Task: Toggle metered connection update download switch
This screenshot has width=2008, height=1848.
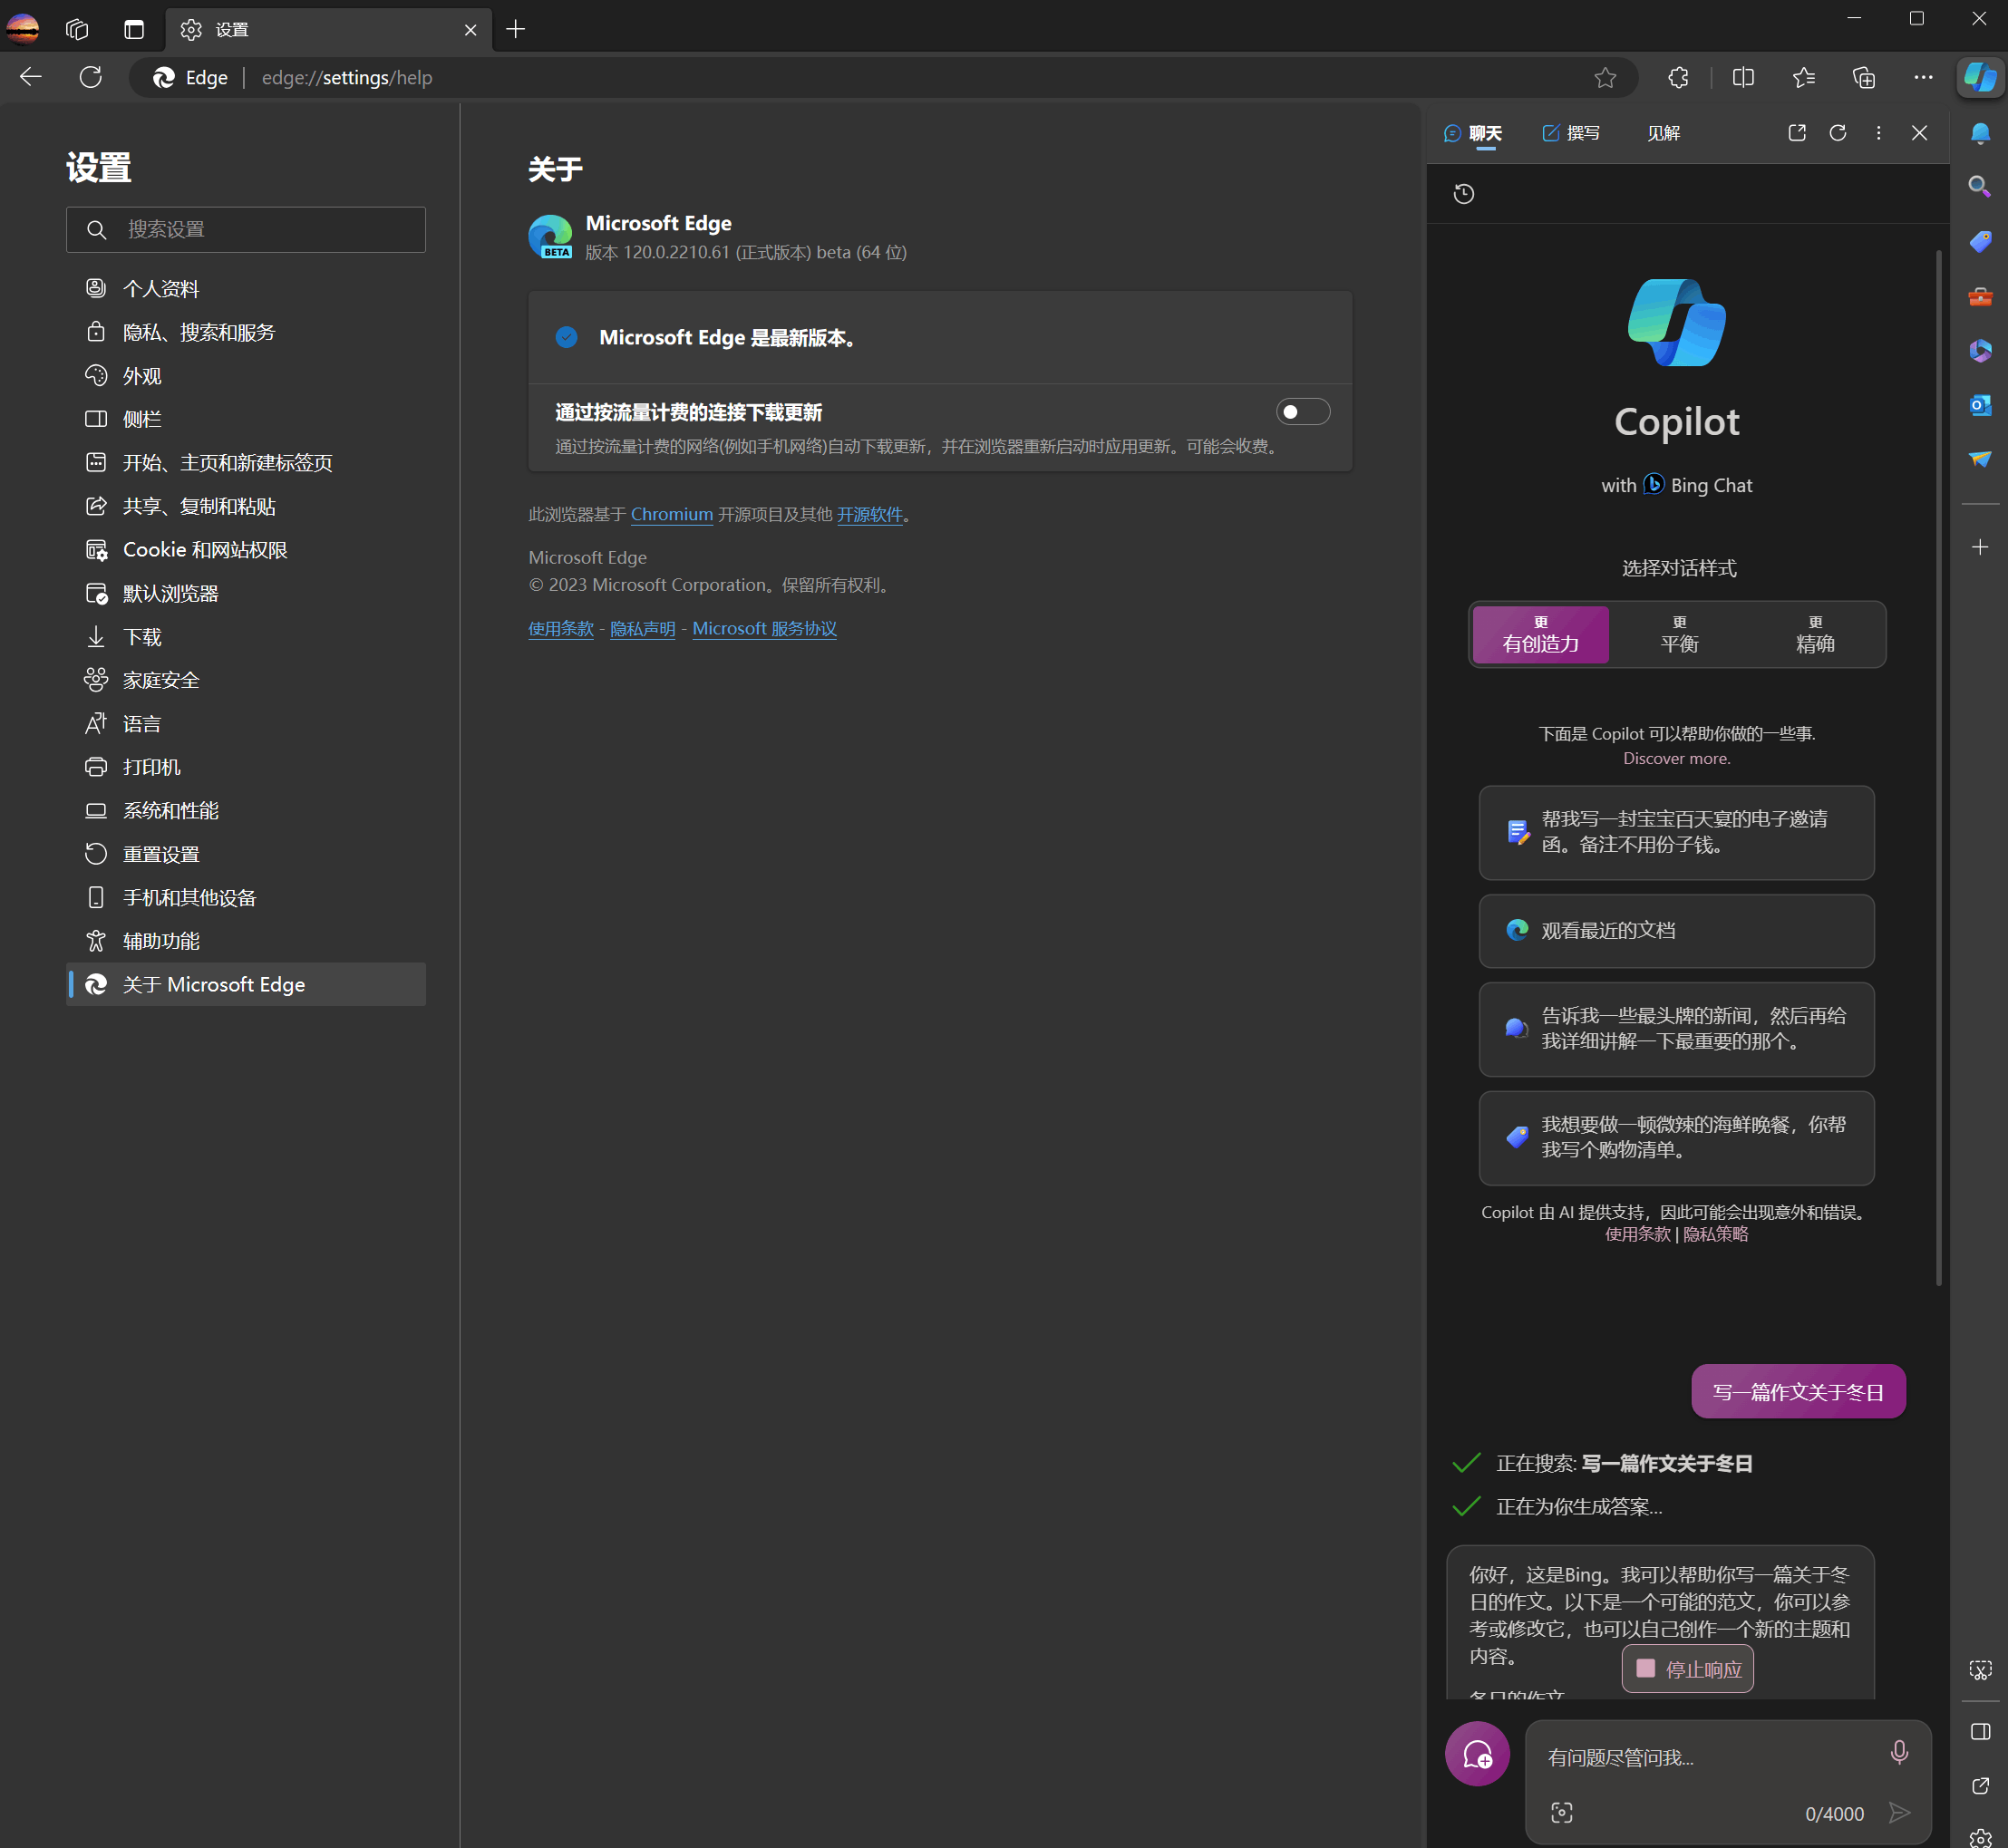Action: (1302, 412)
